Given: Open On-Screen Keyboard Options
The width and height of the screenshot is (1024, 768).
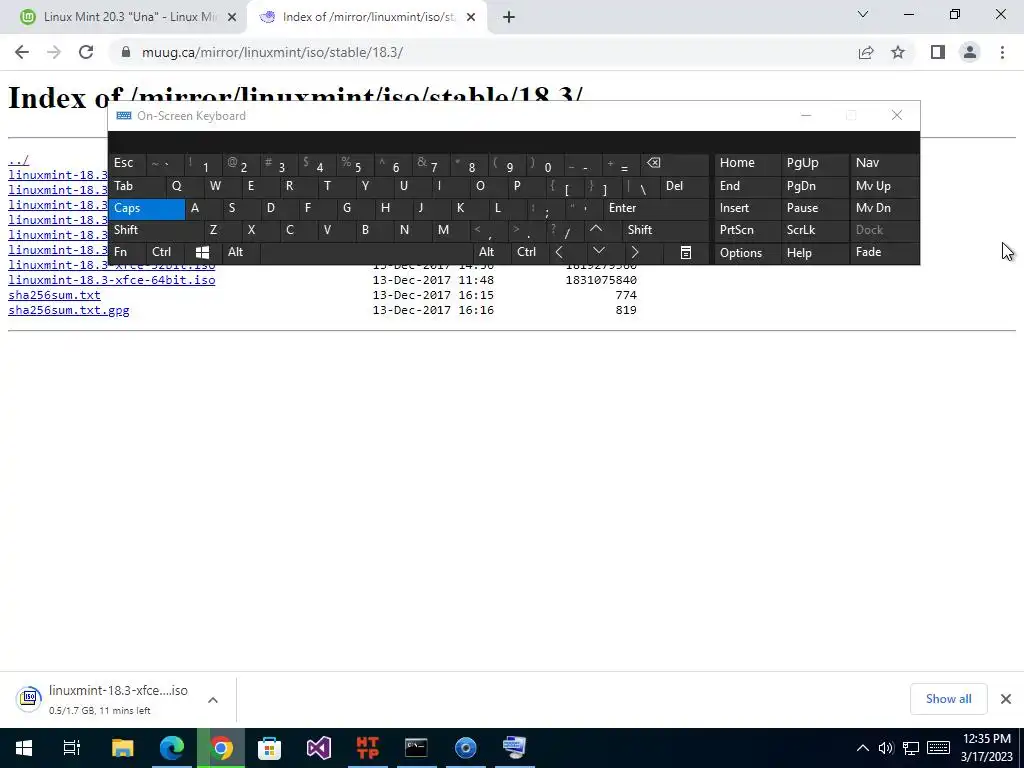Looking at the screenshot, I should [x=747, y=253].
